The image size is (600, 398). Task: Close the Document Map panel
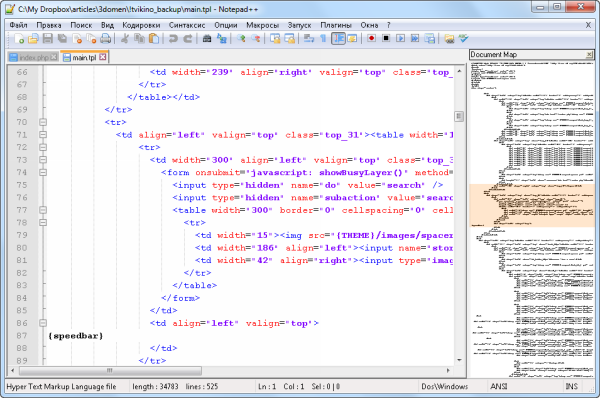click(x=590, y=55)
